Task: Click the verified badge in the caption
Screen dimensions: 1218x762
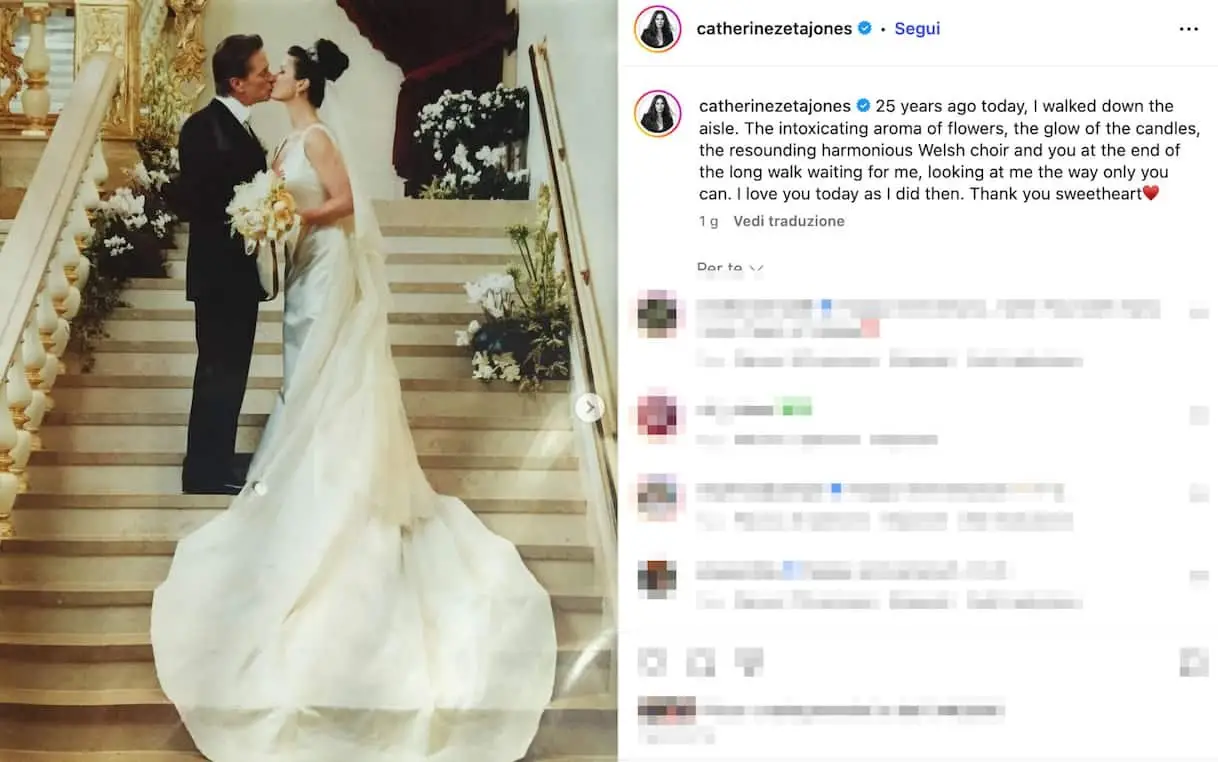Action: pos(863,106)
